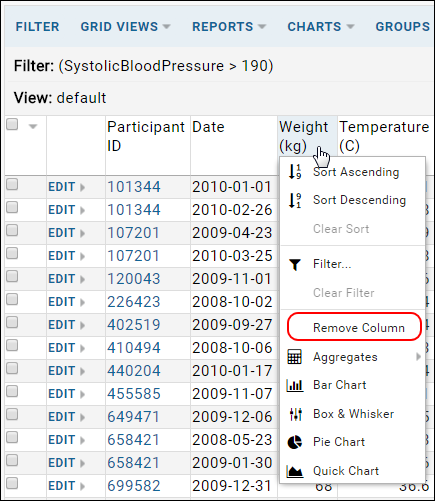Open the CHARTS dropdown menu
This screenshot has width=435, height=501.
pos(321,27)
